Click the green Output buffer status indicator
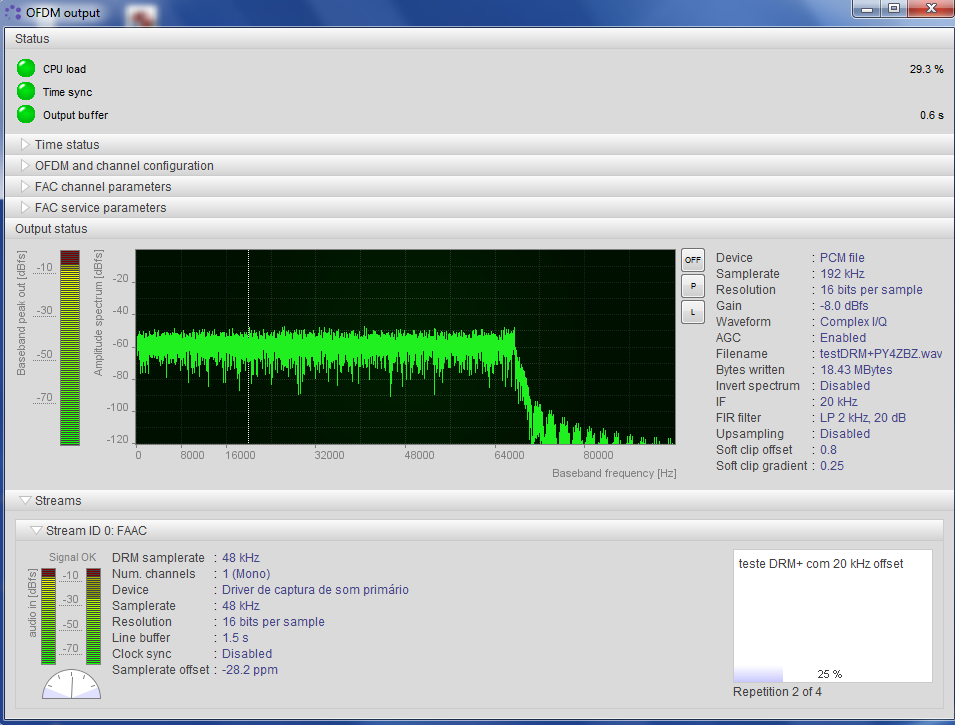The width and height of the screenshot is (955, 725). (26, 115)
